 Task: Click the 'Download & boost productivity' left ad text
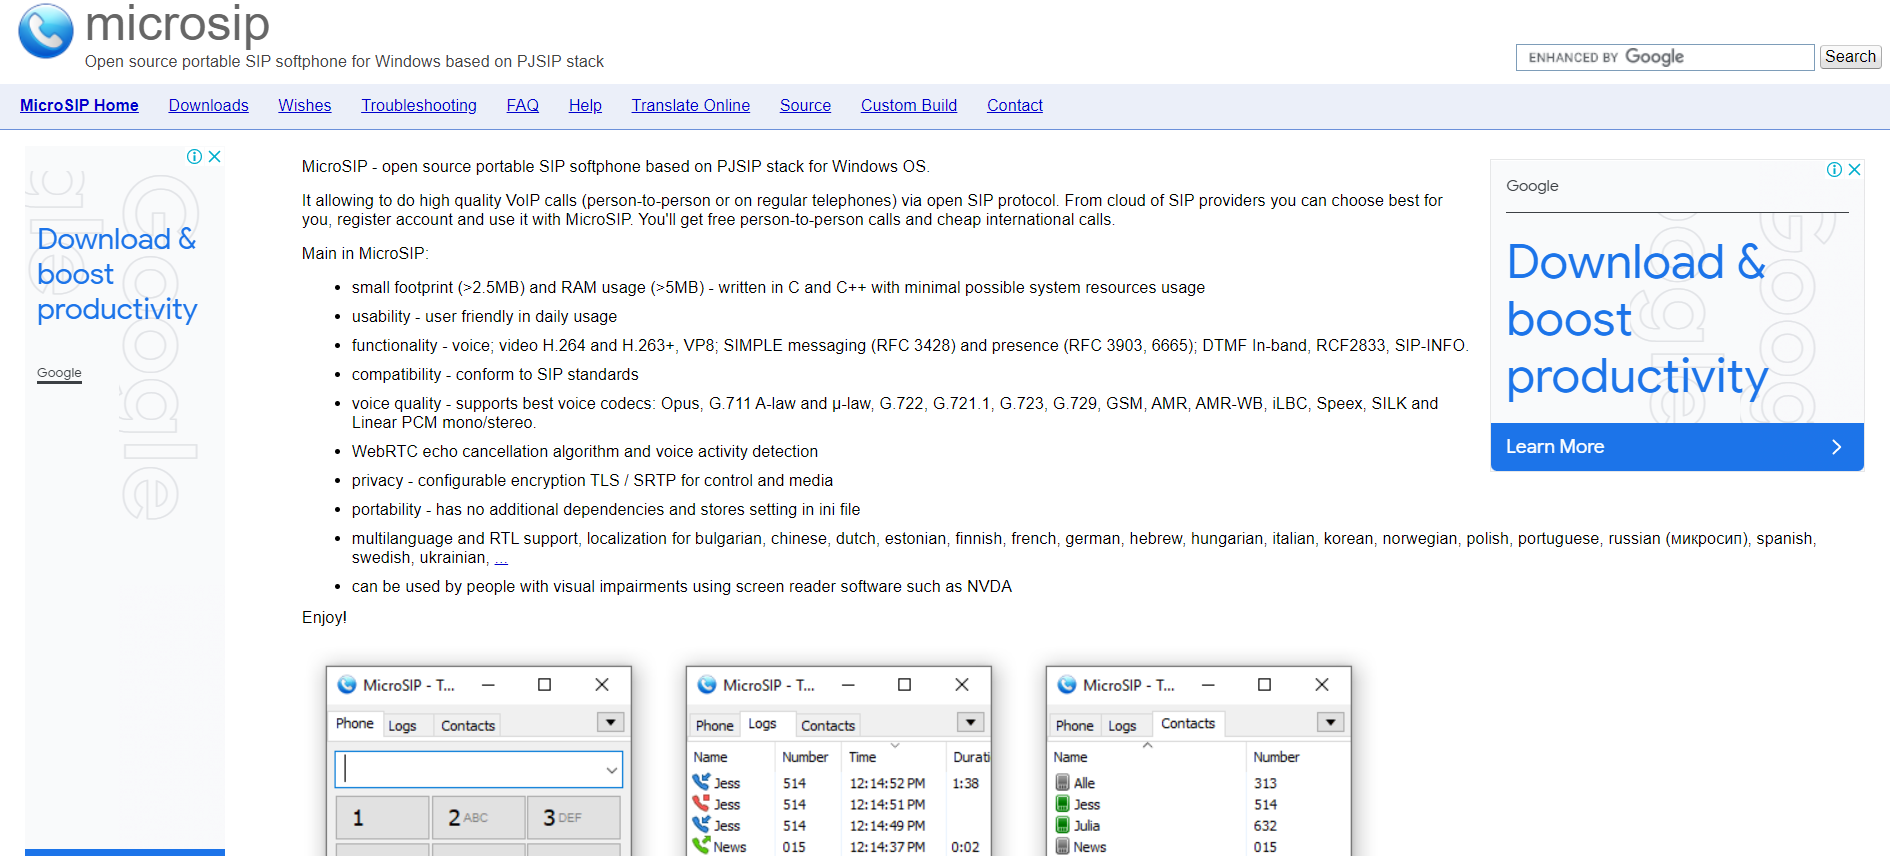click(117, 274)
